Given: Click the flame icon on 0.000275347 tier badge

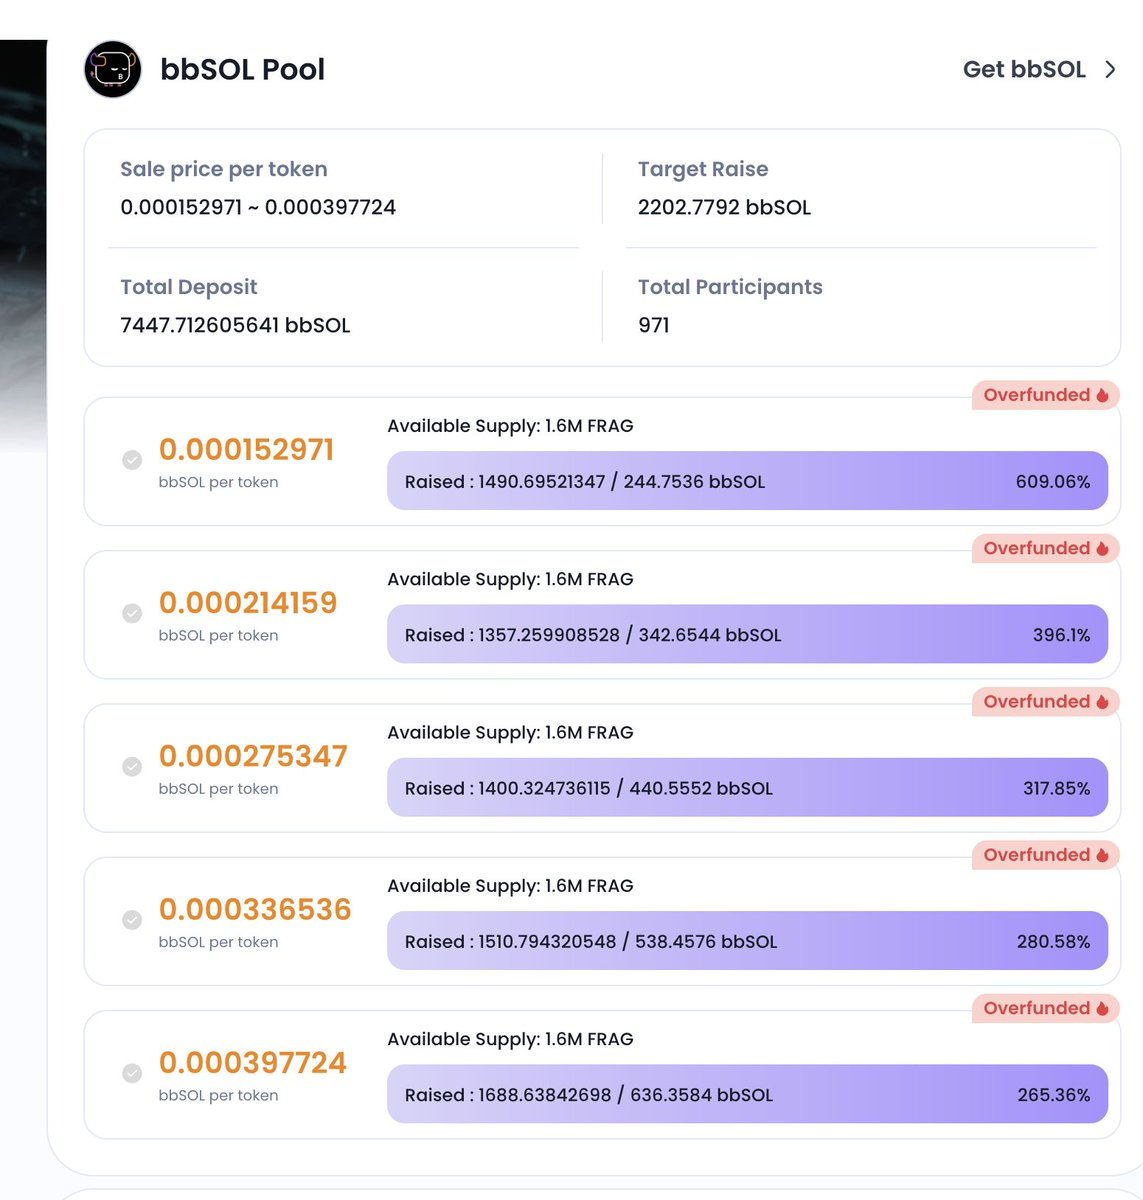Looking at the screenshot, I should (1102, 701).
